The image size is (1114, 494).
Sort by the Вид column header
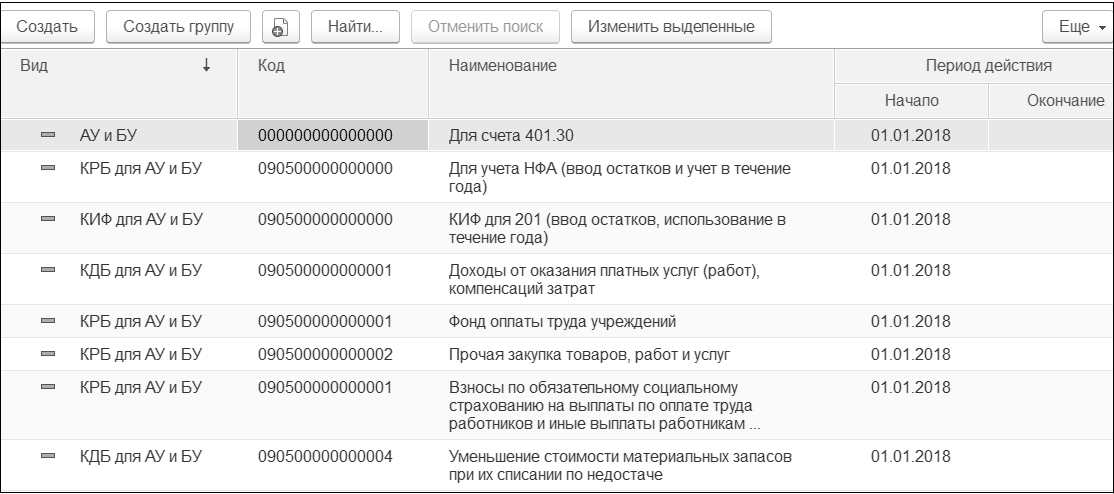[118, 65]
